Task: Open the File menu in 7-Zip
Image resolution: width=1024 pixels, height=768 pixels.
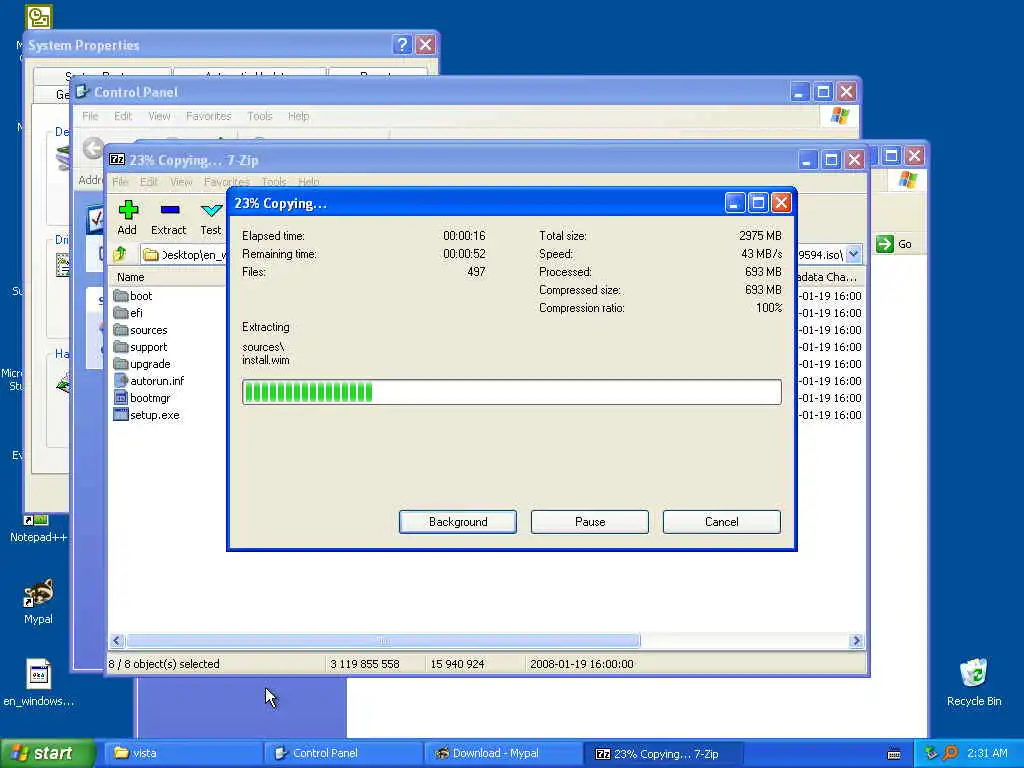Action: click(120, 182)
